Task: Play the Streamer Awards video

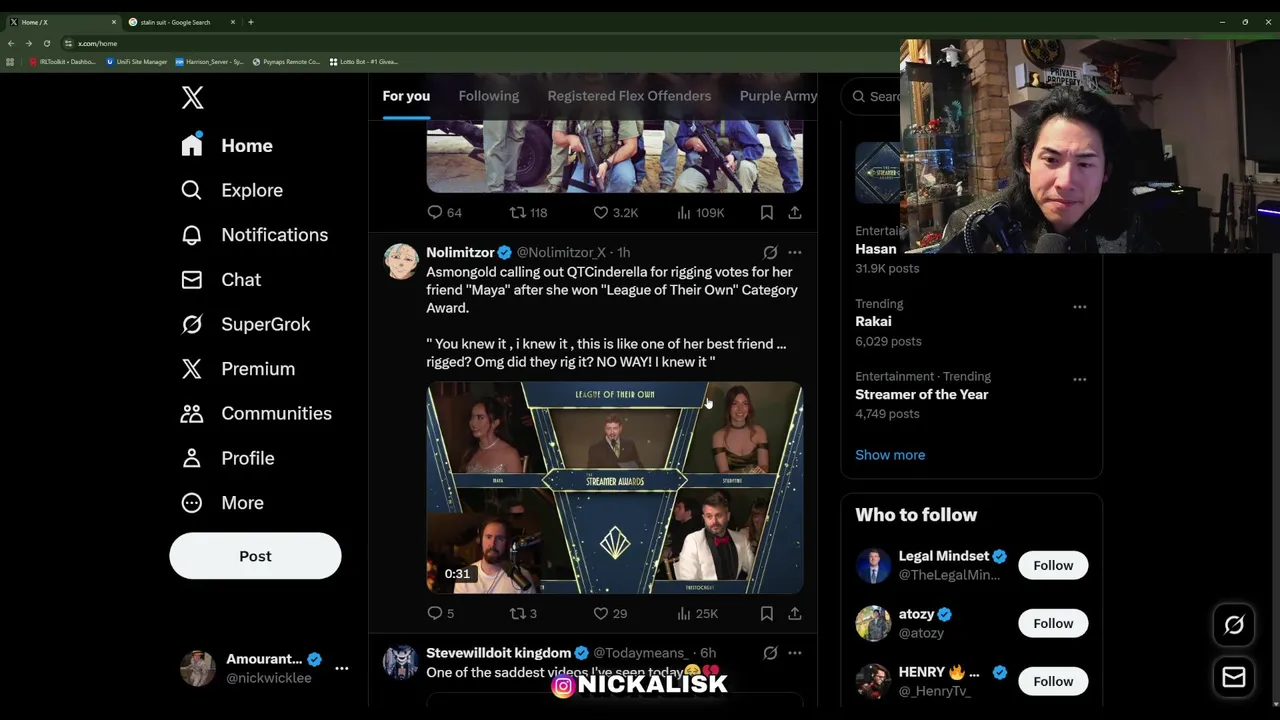Action: [614, 488]
